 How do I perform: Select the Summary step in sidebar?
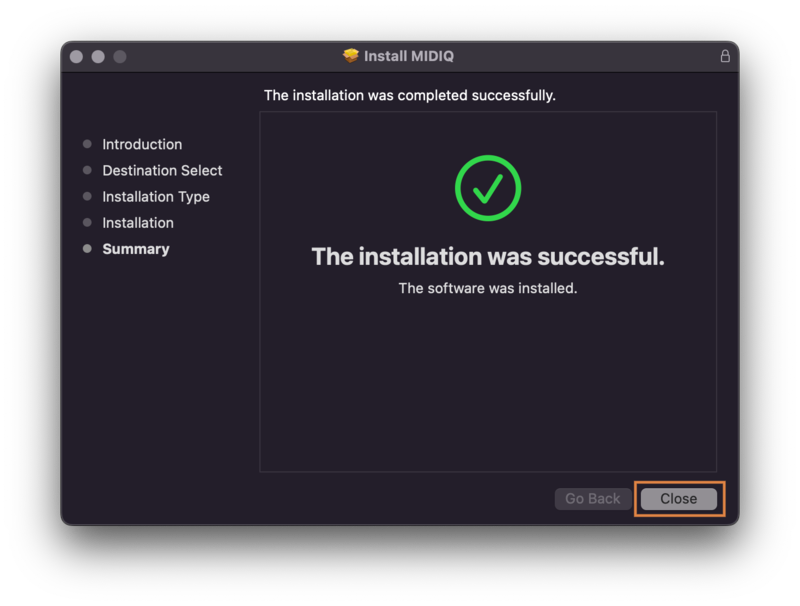(136, 248)
